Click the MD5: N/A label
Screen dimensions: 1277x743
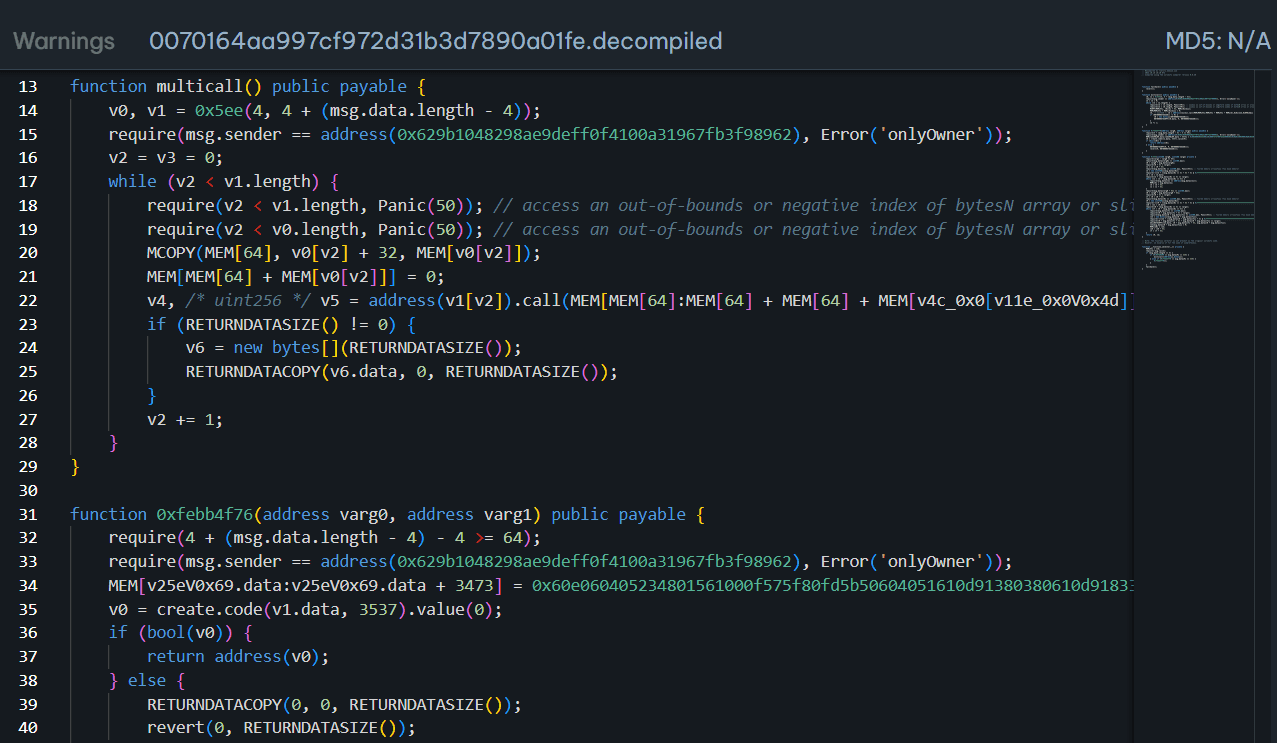coord(1217,41)
